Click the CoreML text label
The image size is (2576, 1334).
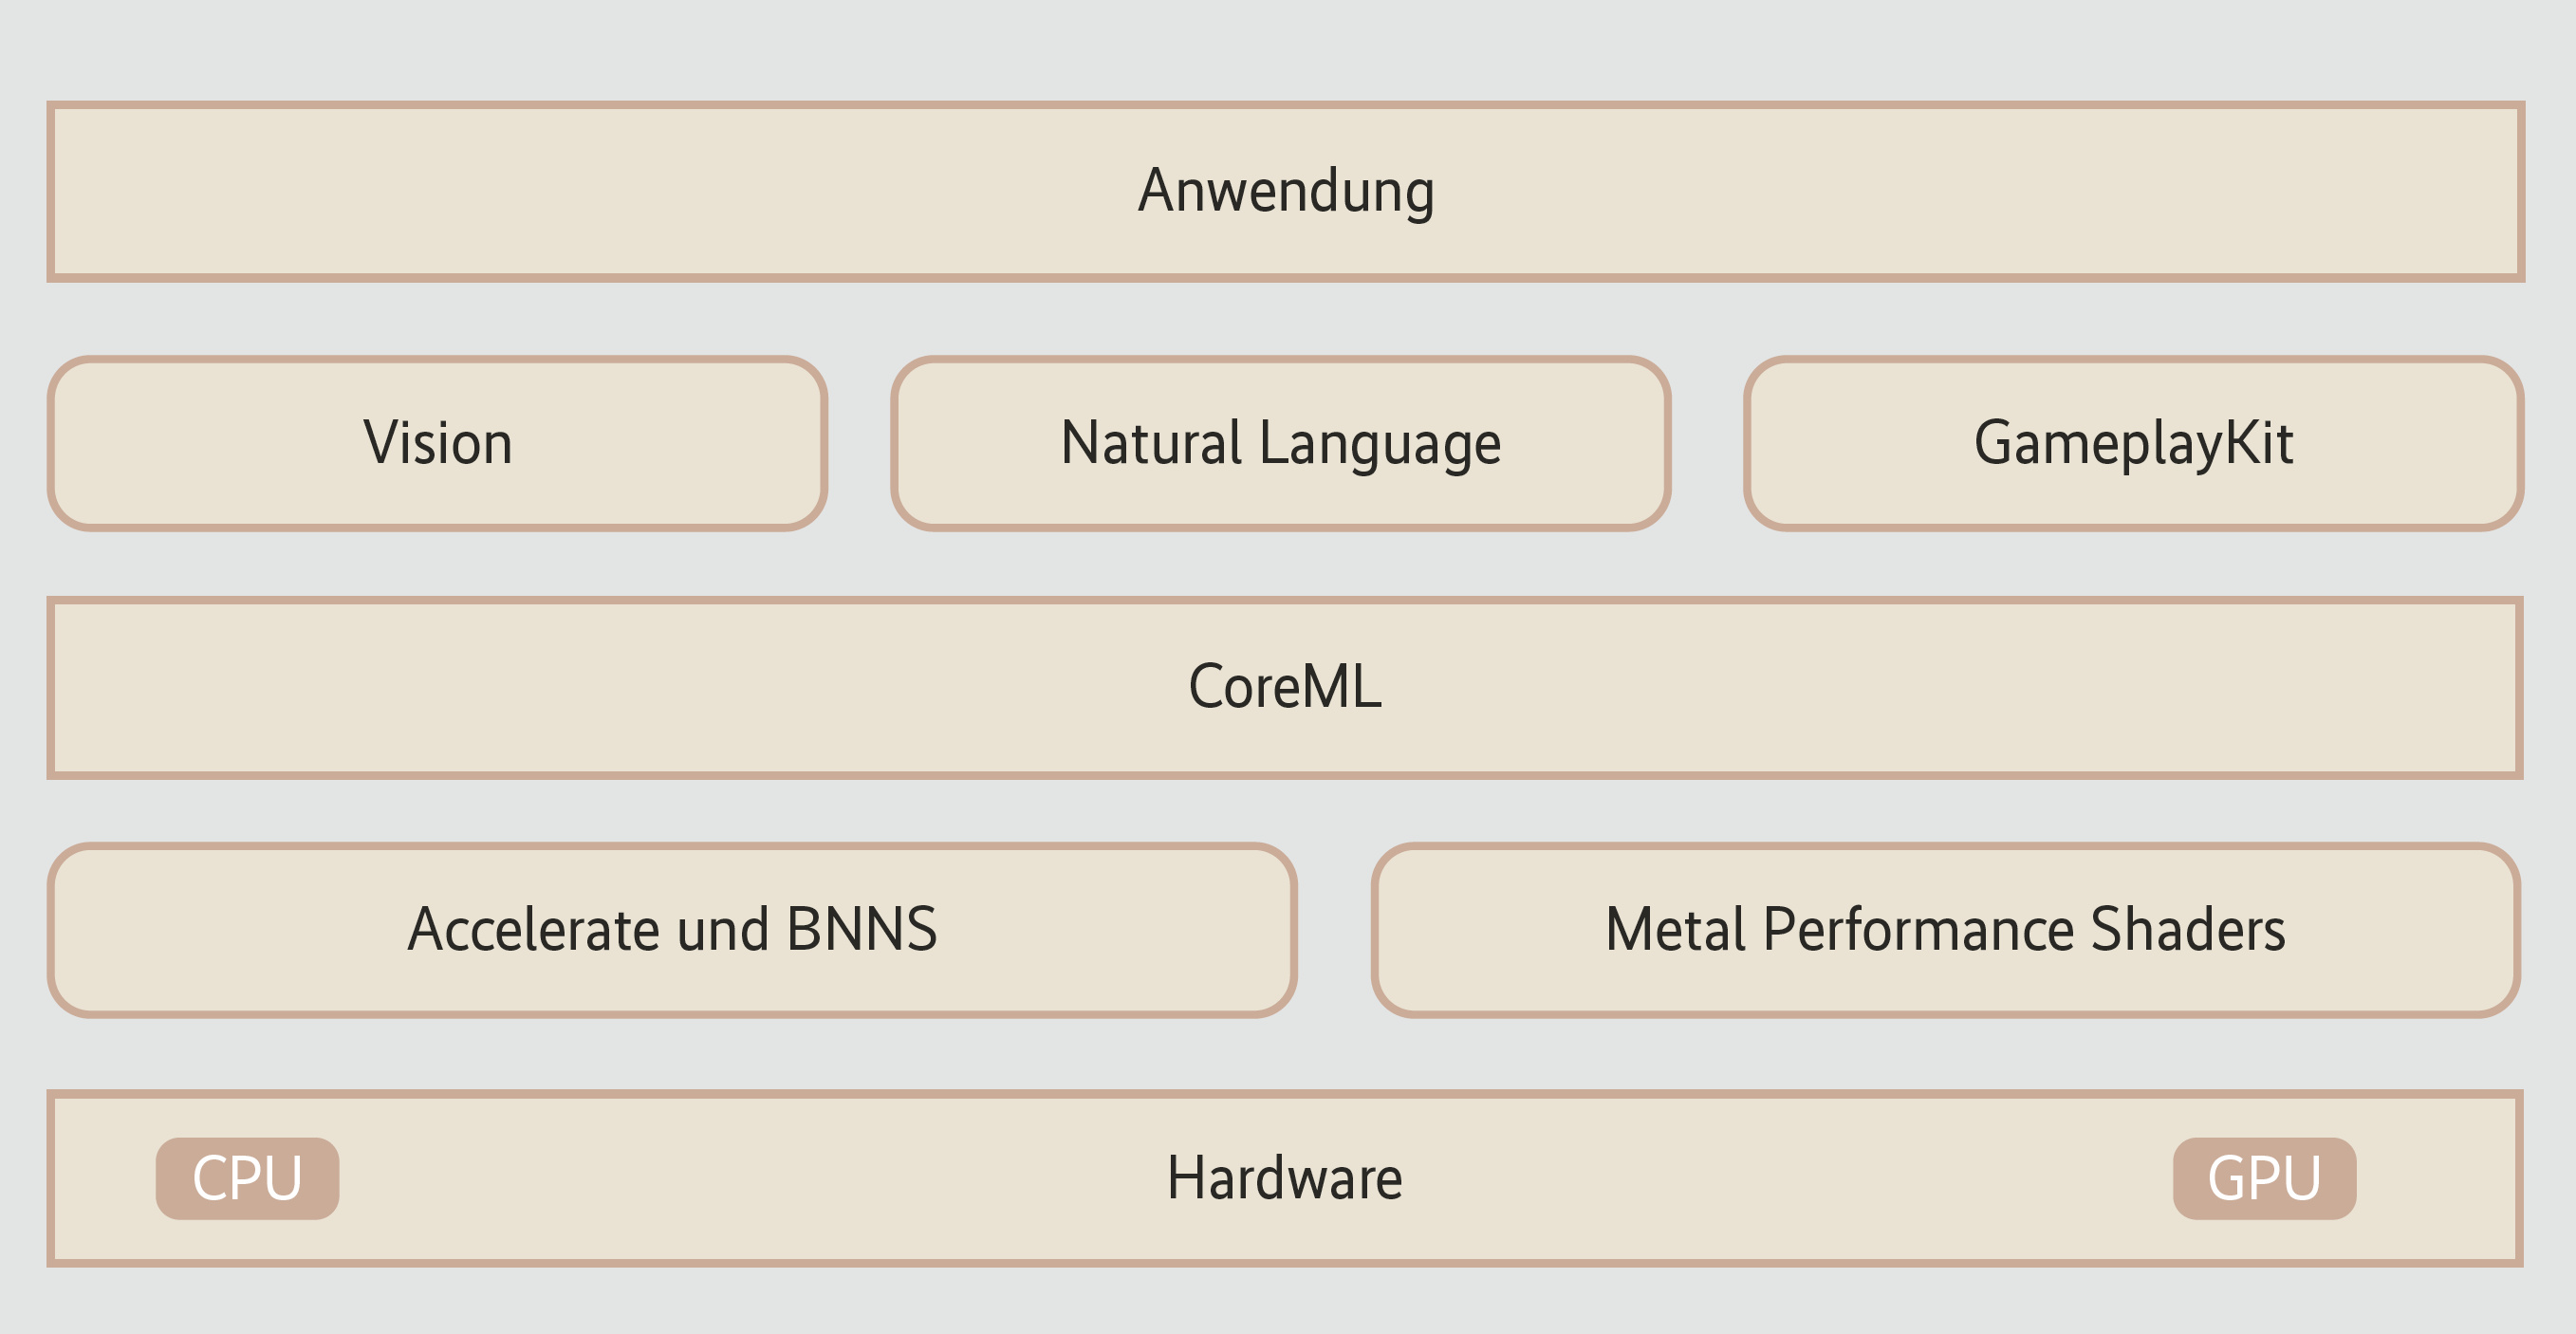coord(1285,687)
